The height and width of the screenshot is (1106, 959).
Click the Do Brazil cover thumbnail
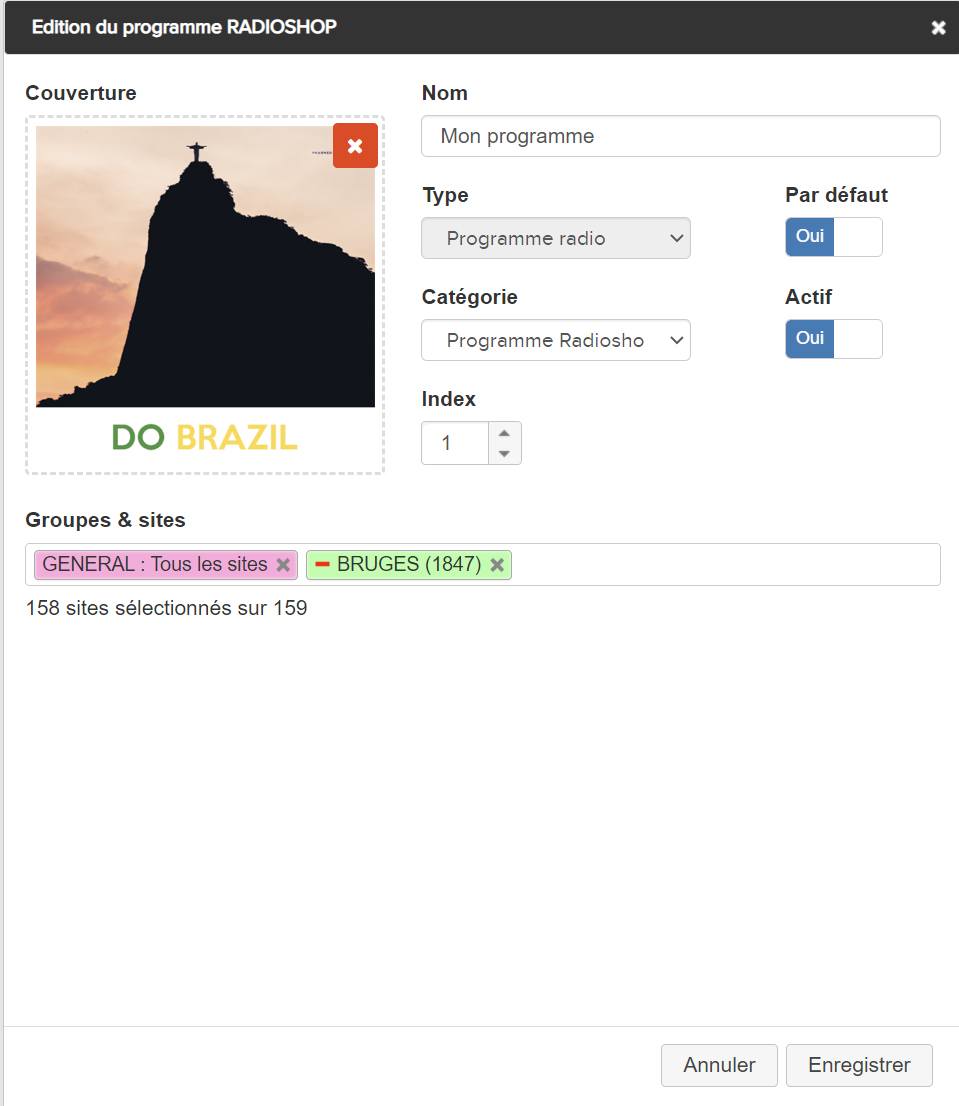(x=205, y=294)
